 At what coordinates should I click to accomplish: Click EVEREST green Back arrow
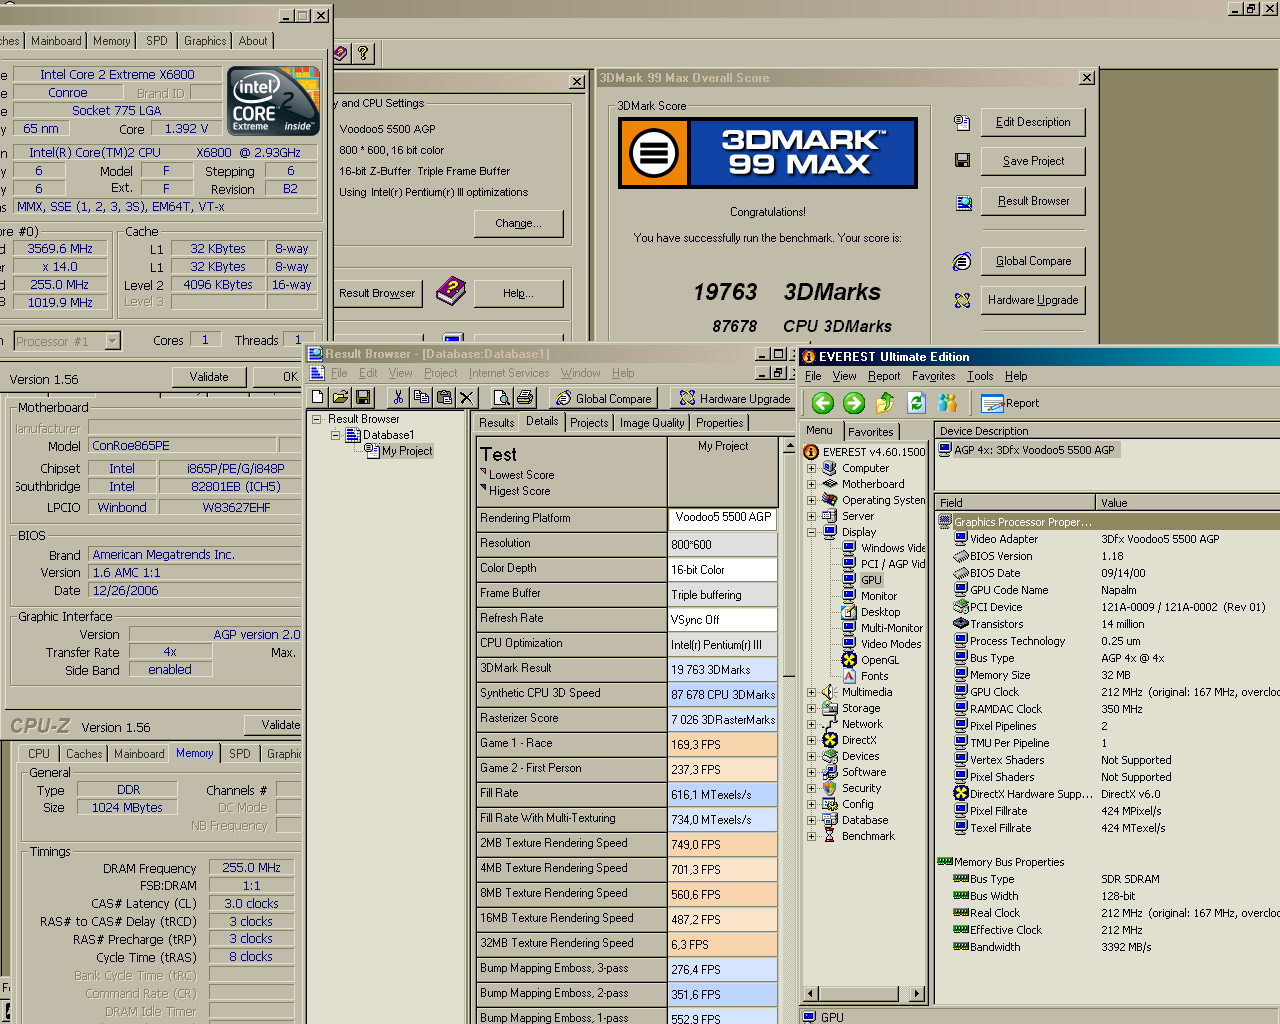pos(823,403)
